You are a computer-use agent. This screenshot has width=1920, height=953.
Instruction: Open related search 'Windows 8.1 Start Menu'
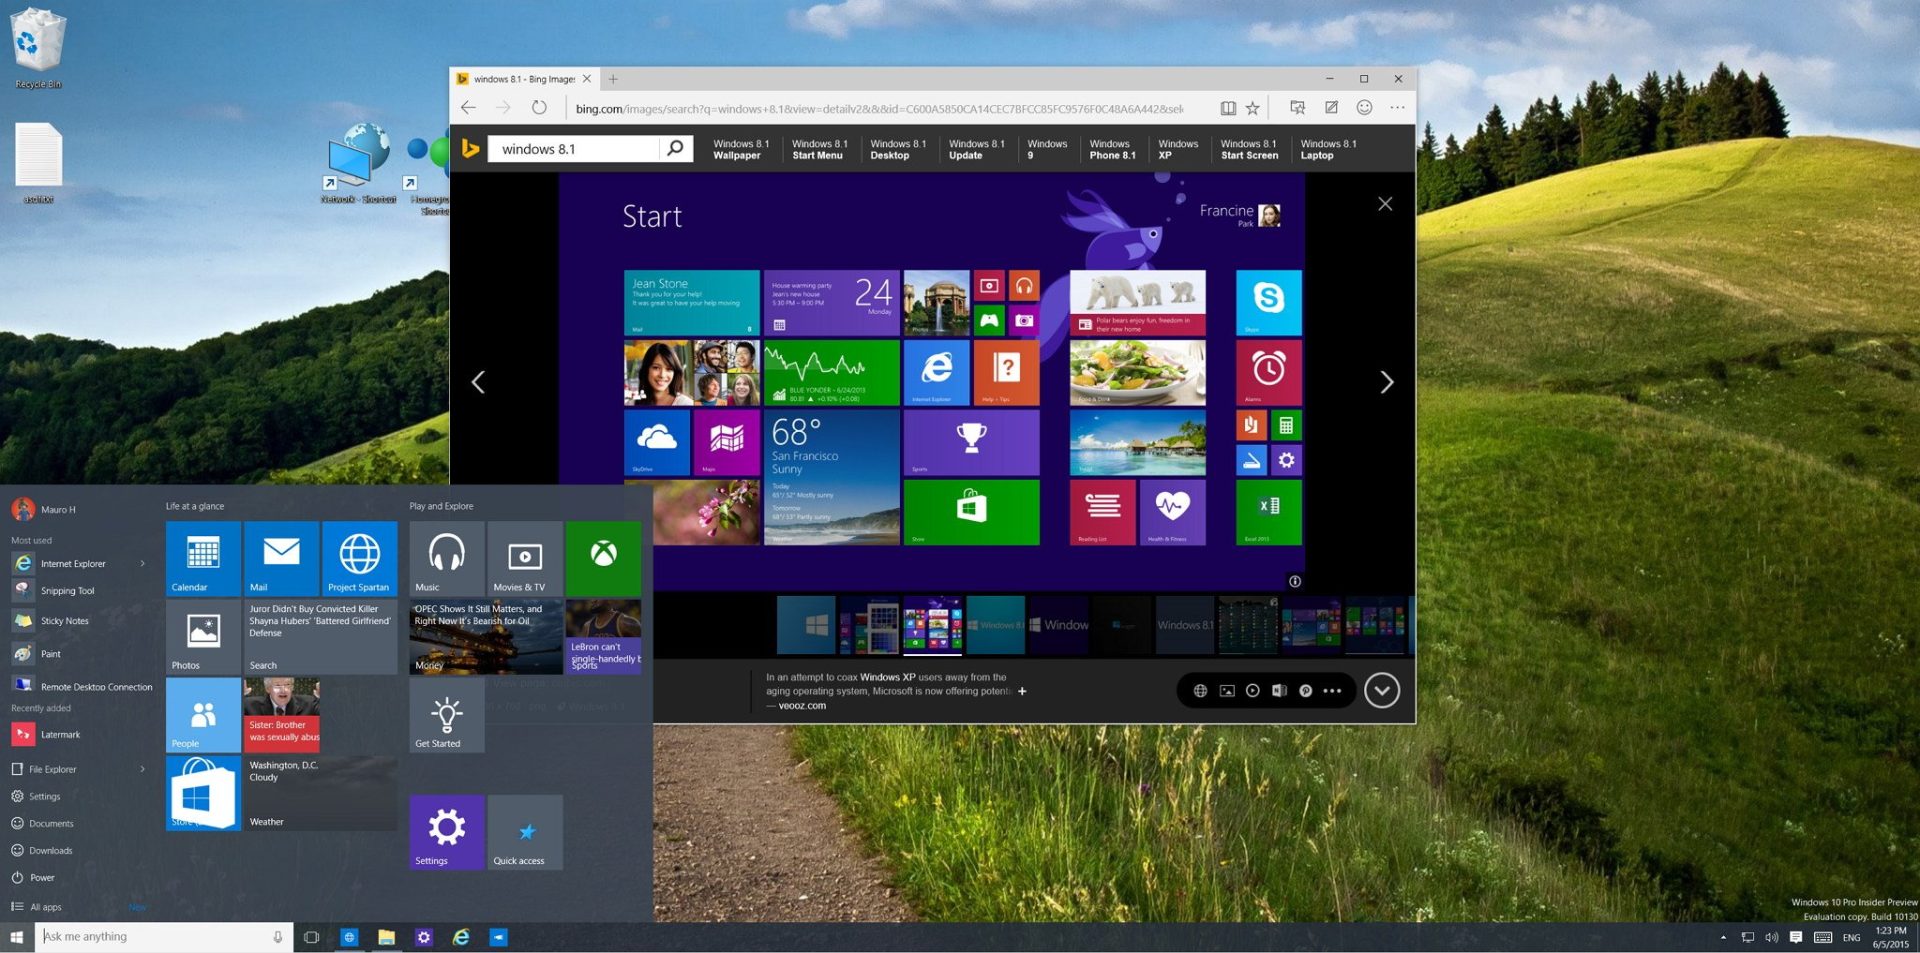pos(820,149)
